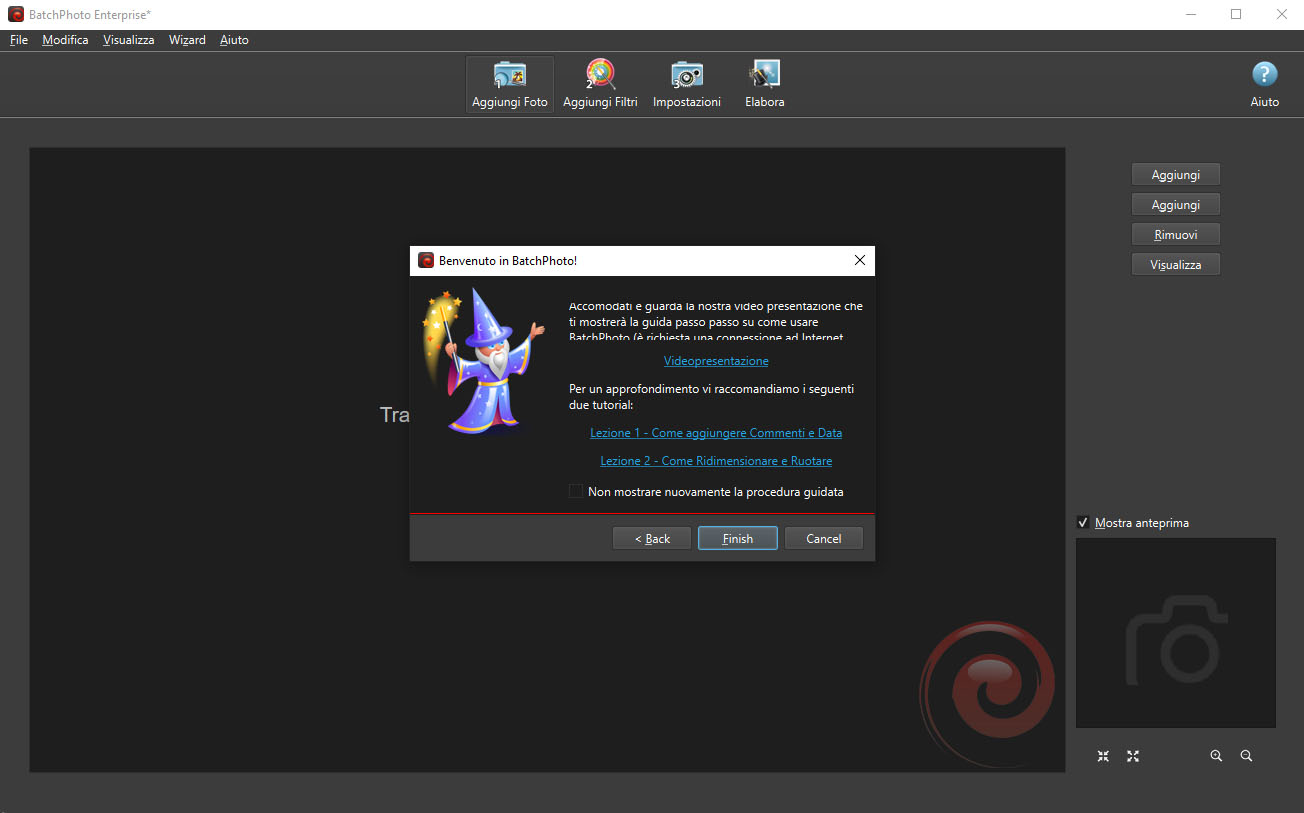Close the Benvenuto in BatchPhoto dialog
This screenshot has height=813, width=1304.
coord(859,260)
